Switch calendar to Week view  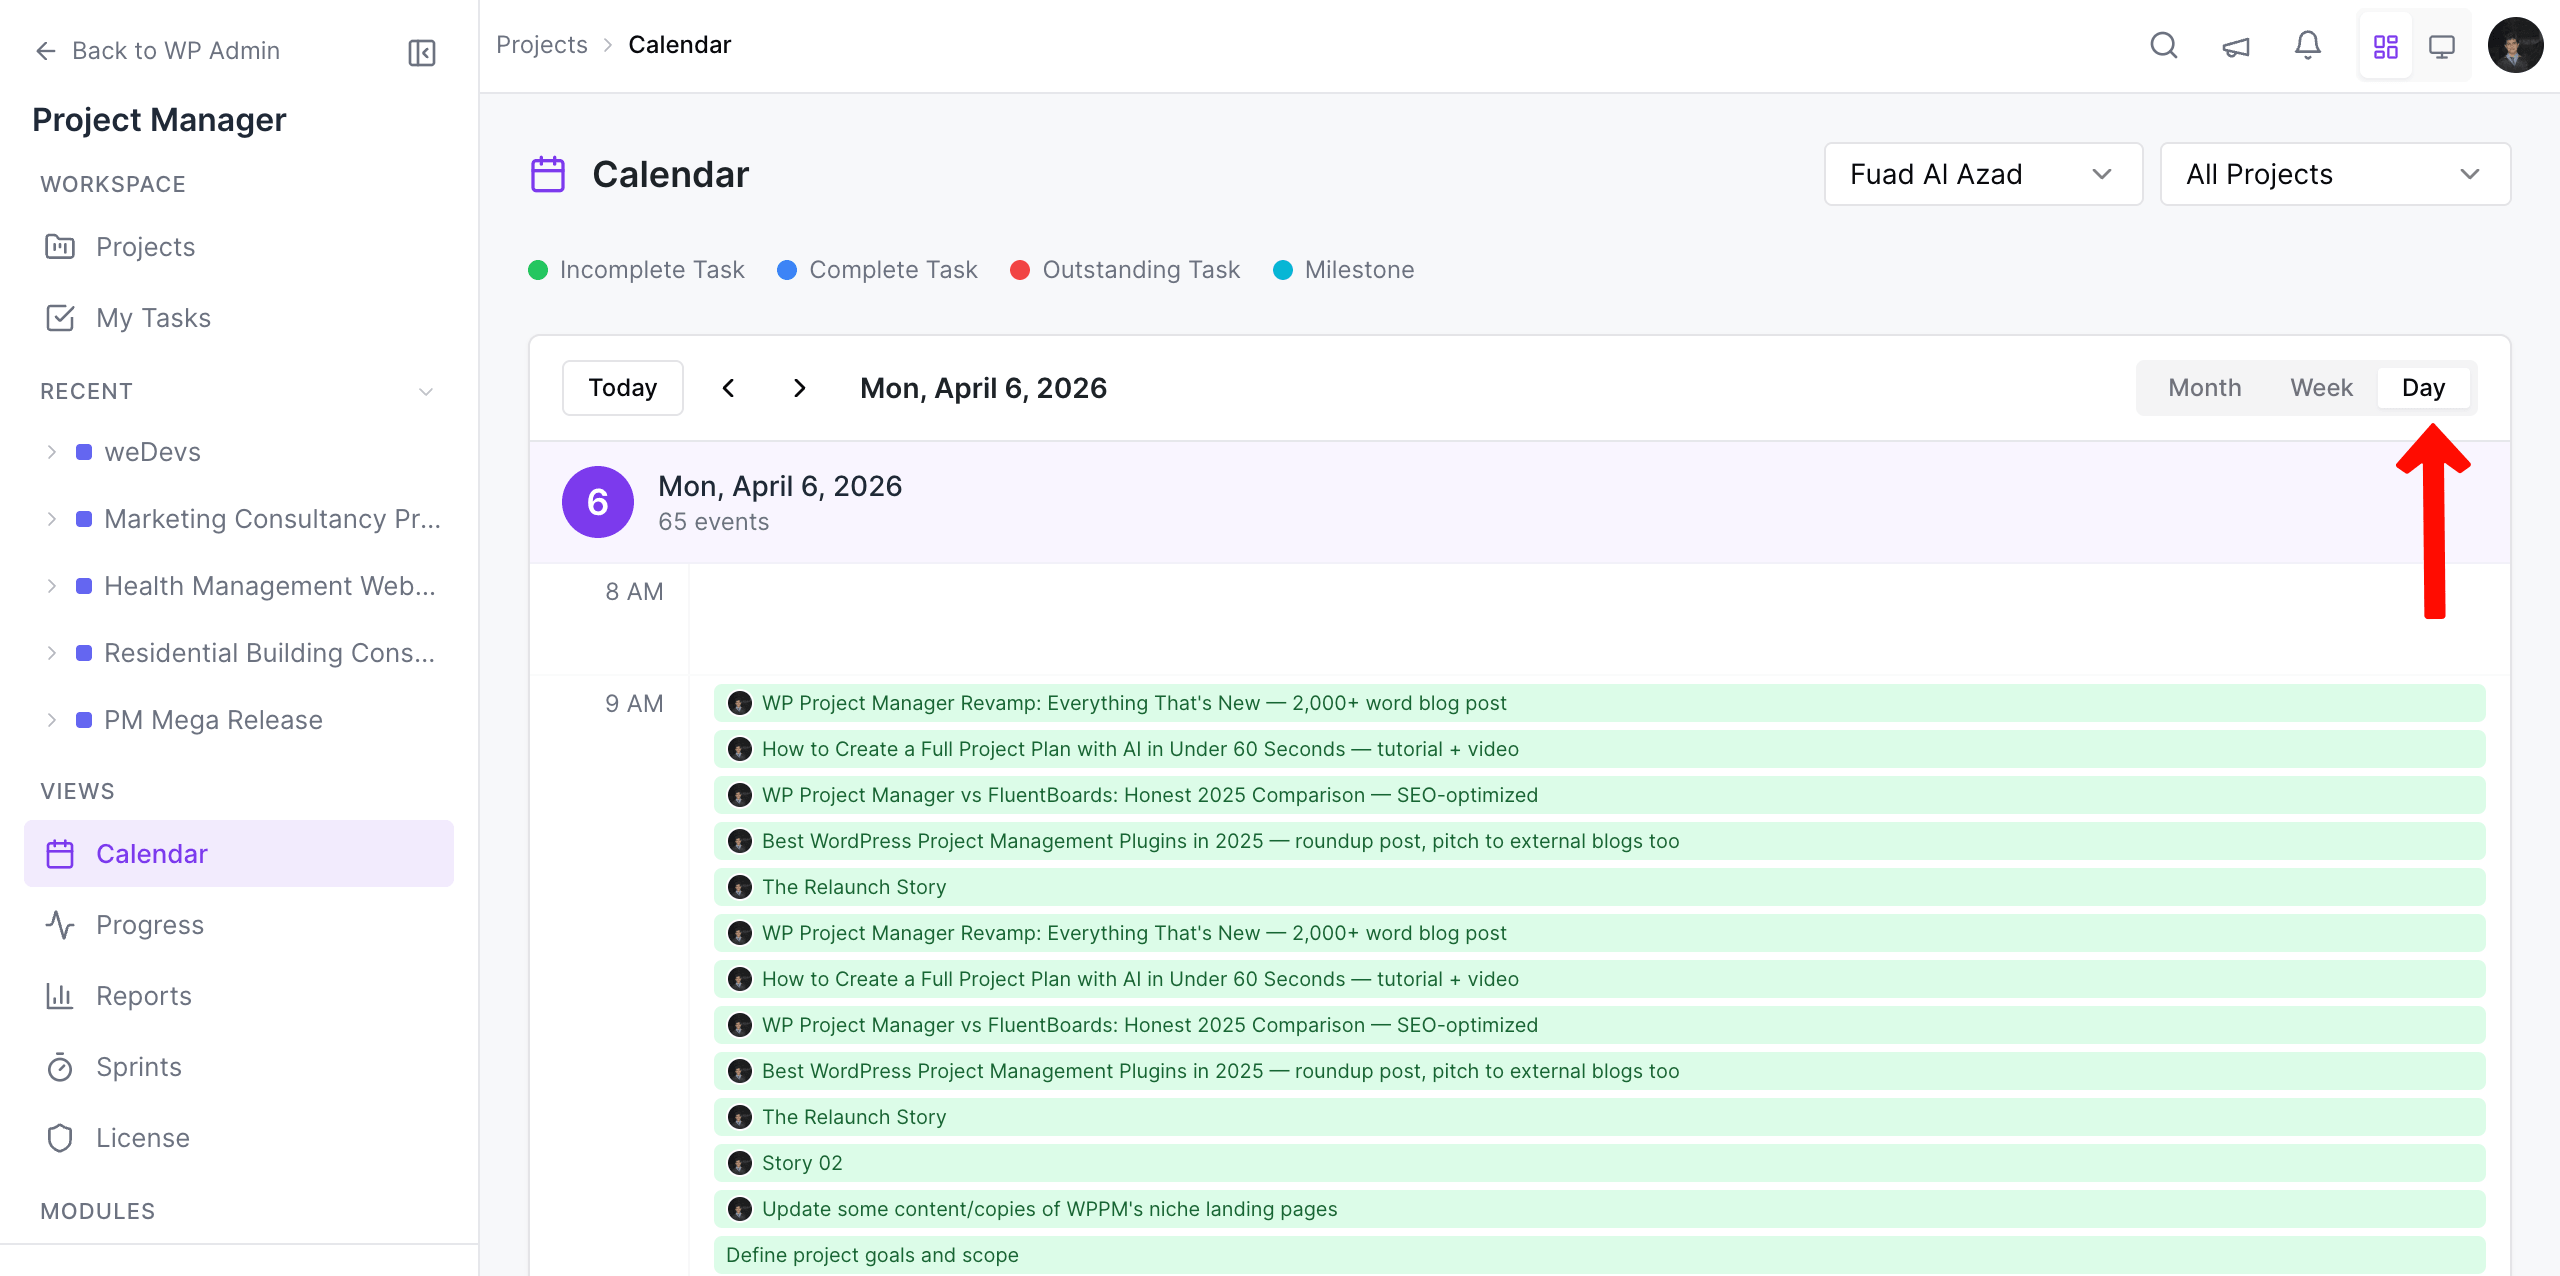[2321, 388]
